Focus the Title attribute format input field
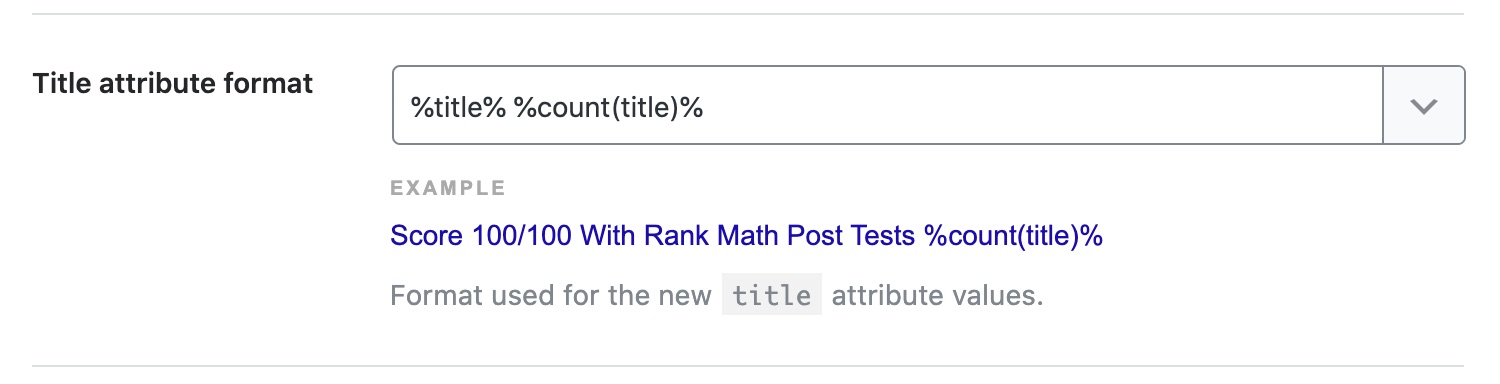This screenshot has width=1500, height=384. (887, 106)
